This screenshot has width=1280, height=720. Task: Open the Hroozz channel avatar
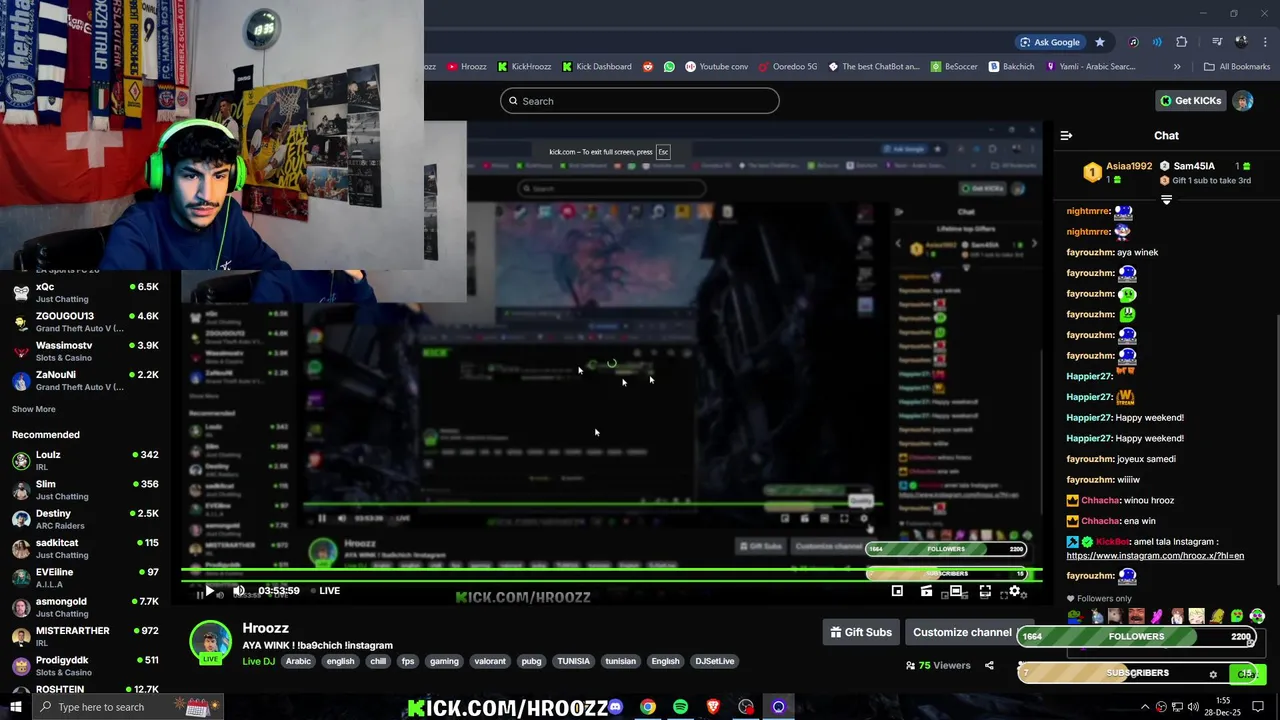210,642
